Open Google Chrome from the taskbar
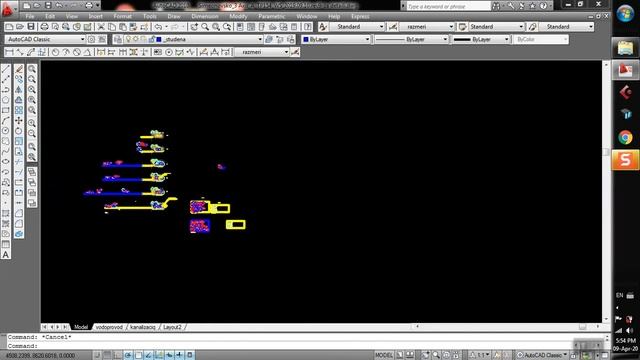Image resolution: width=640 pixels, height=360 pixels. pos(625,138)
